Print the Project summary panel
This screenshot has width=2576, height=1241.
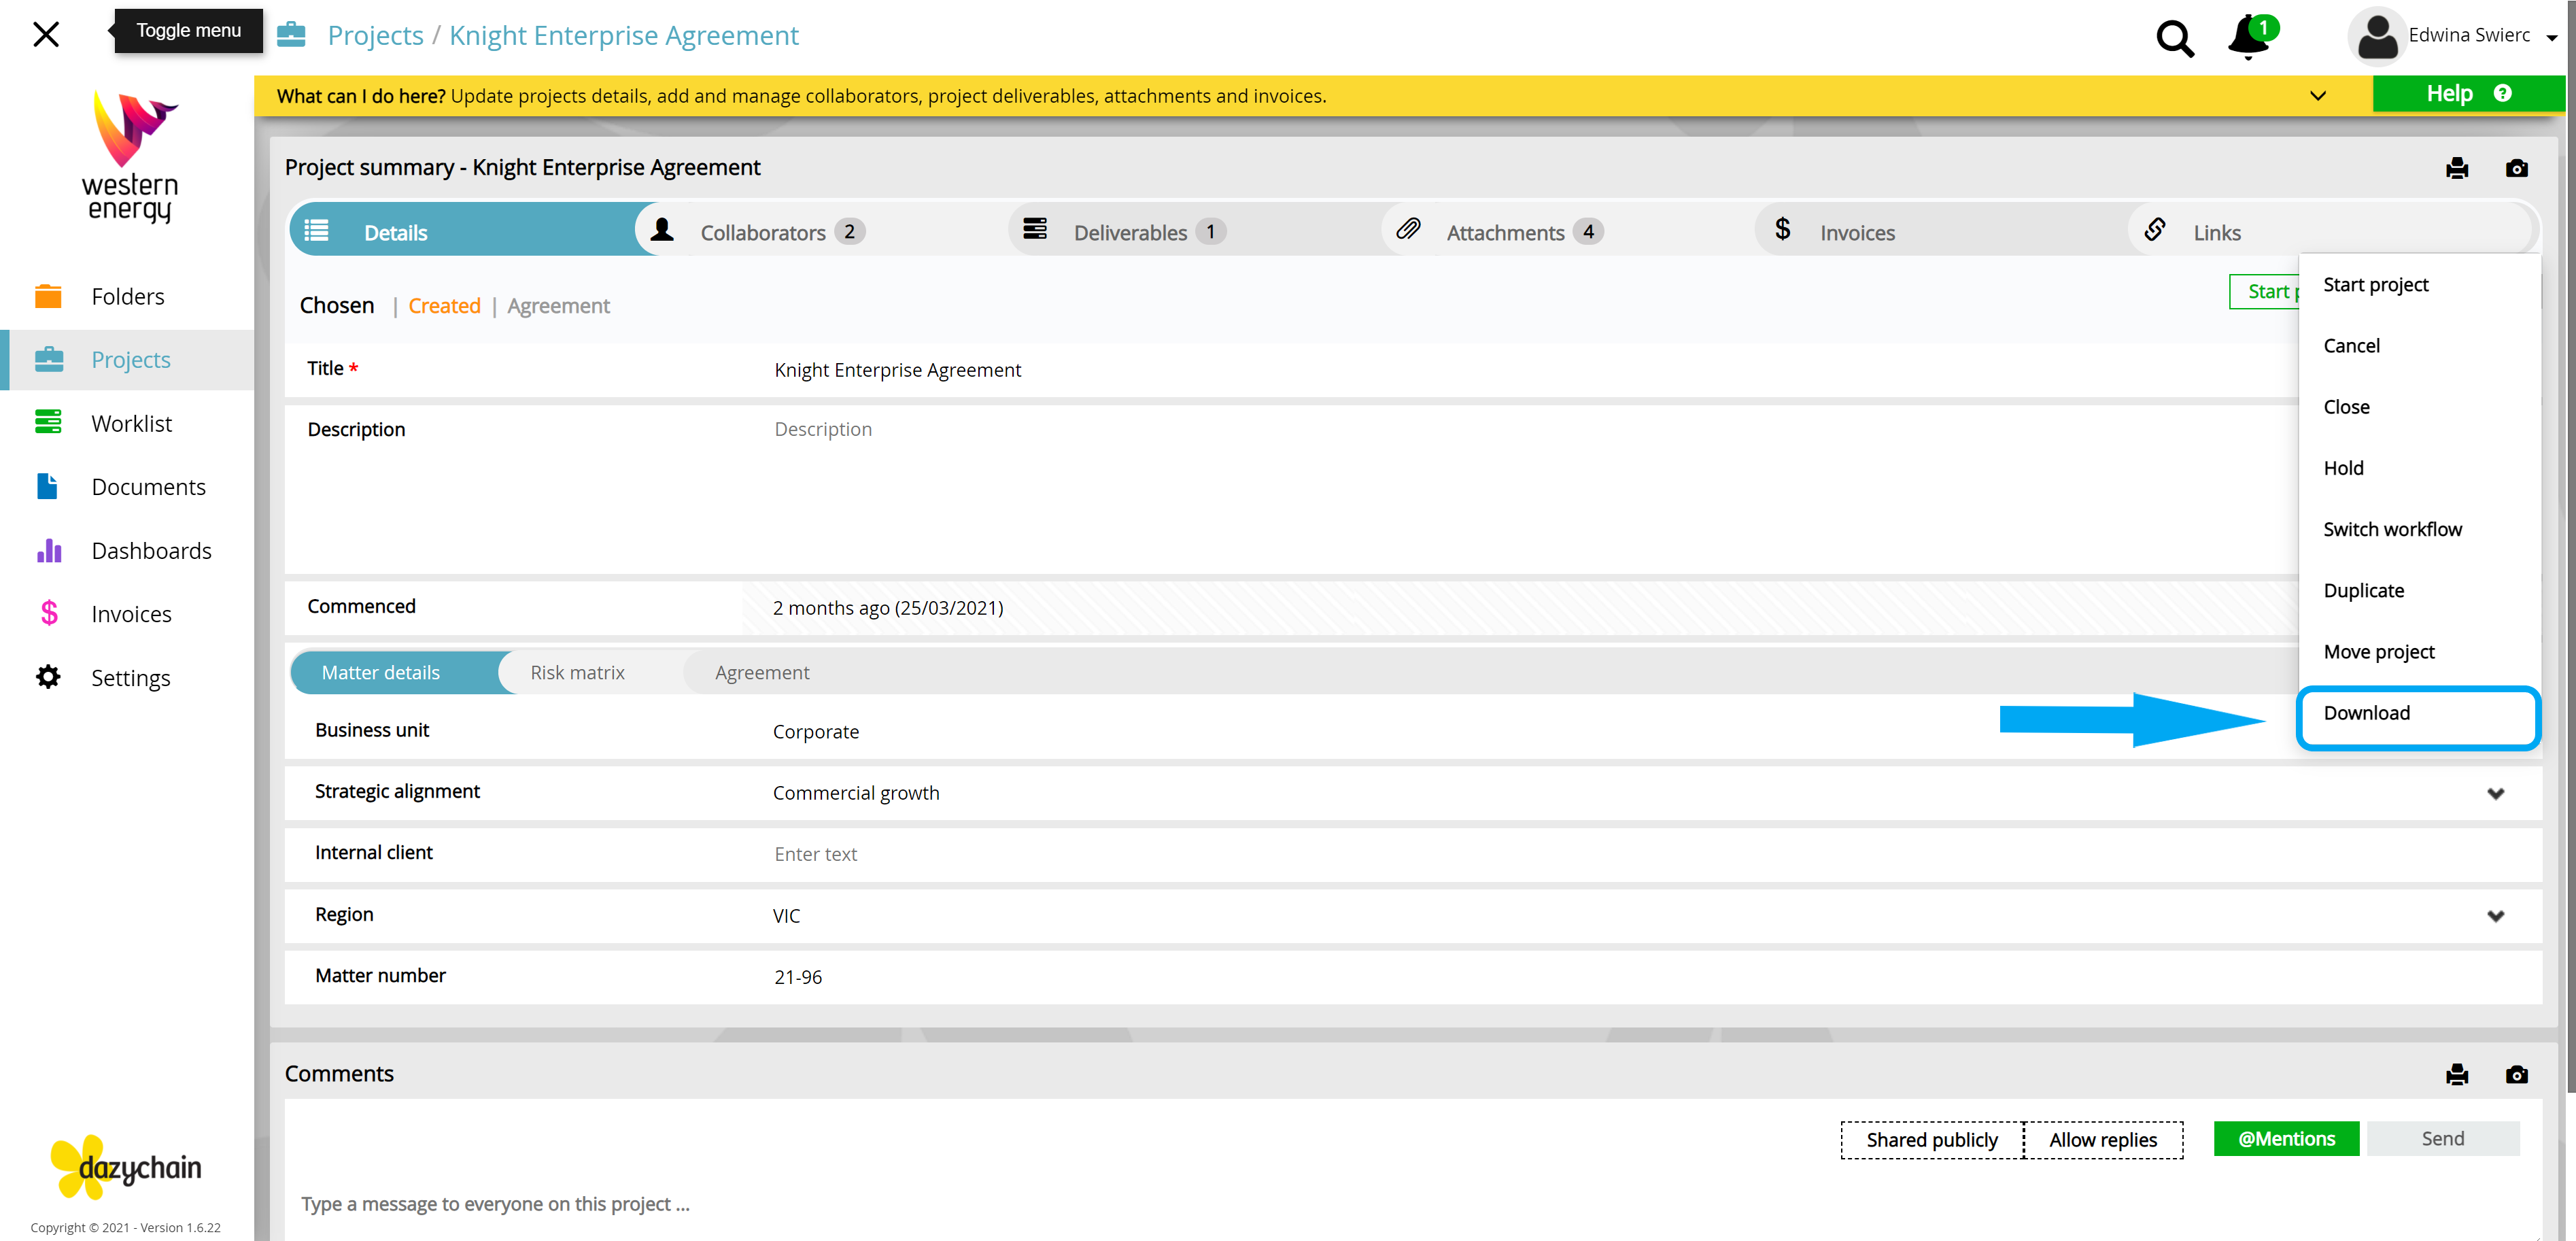pyautogui.click(x=2457, y=168)
